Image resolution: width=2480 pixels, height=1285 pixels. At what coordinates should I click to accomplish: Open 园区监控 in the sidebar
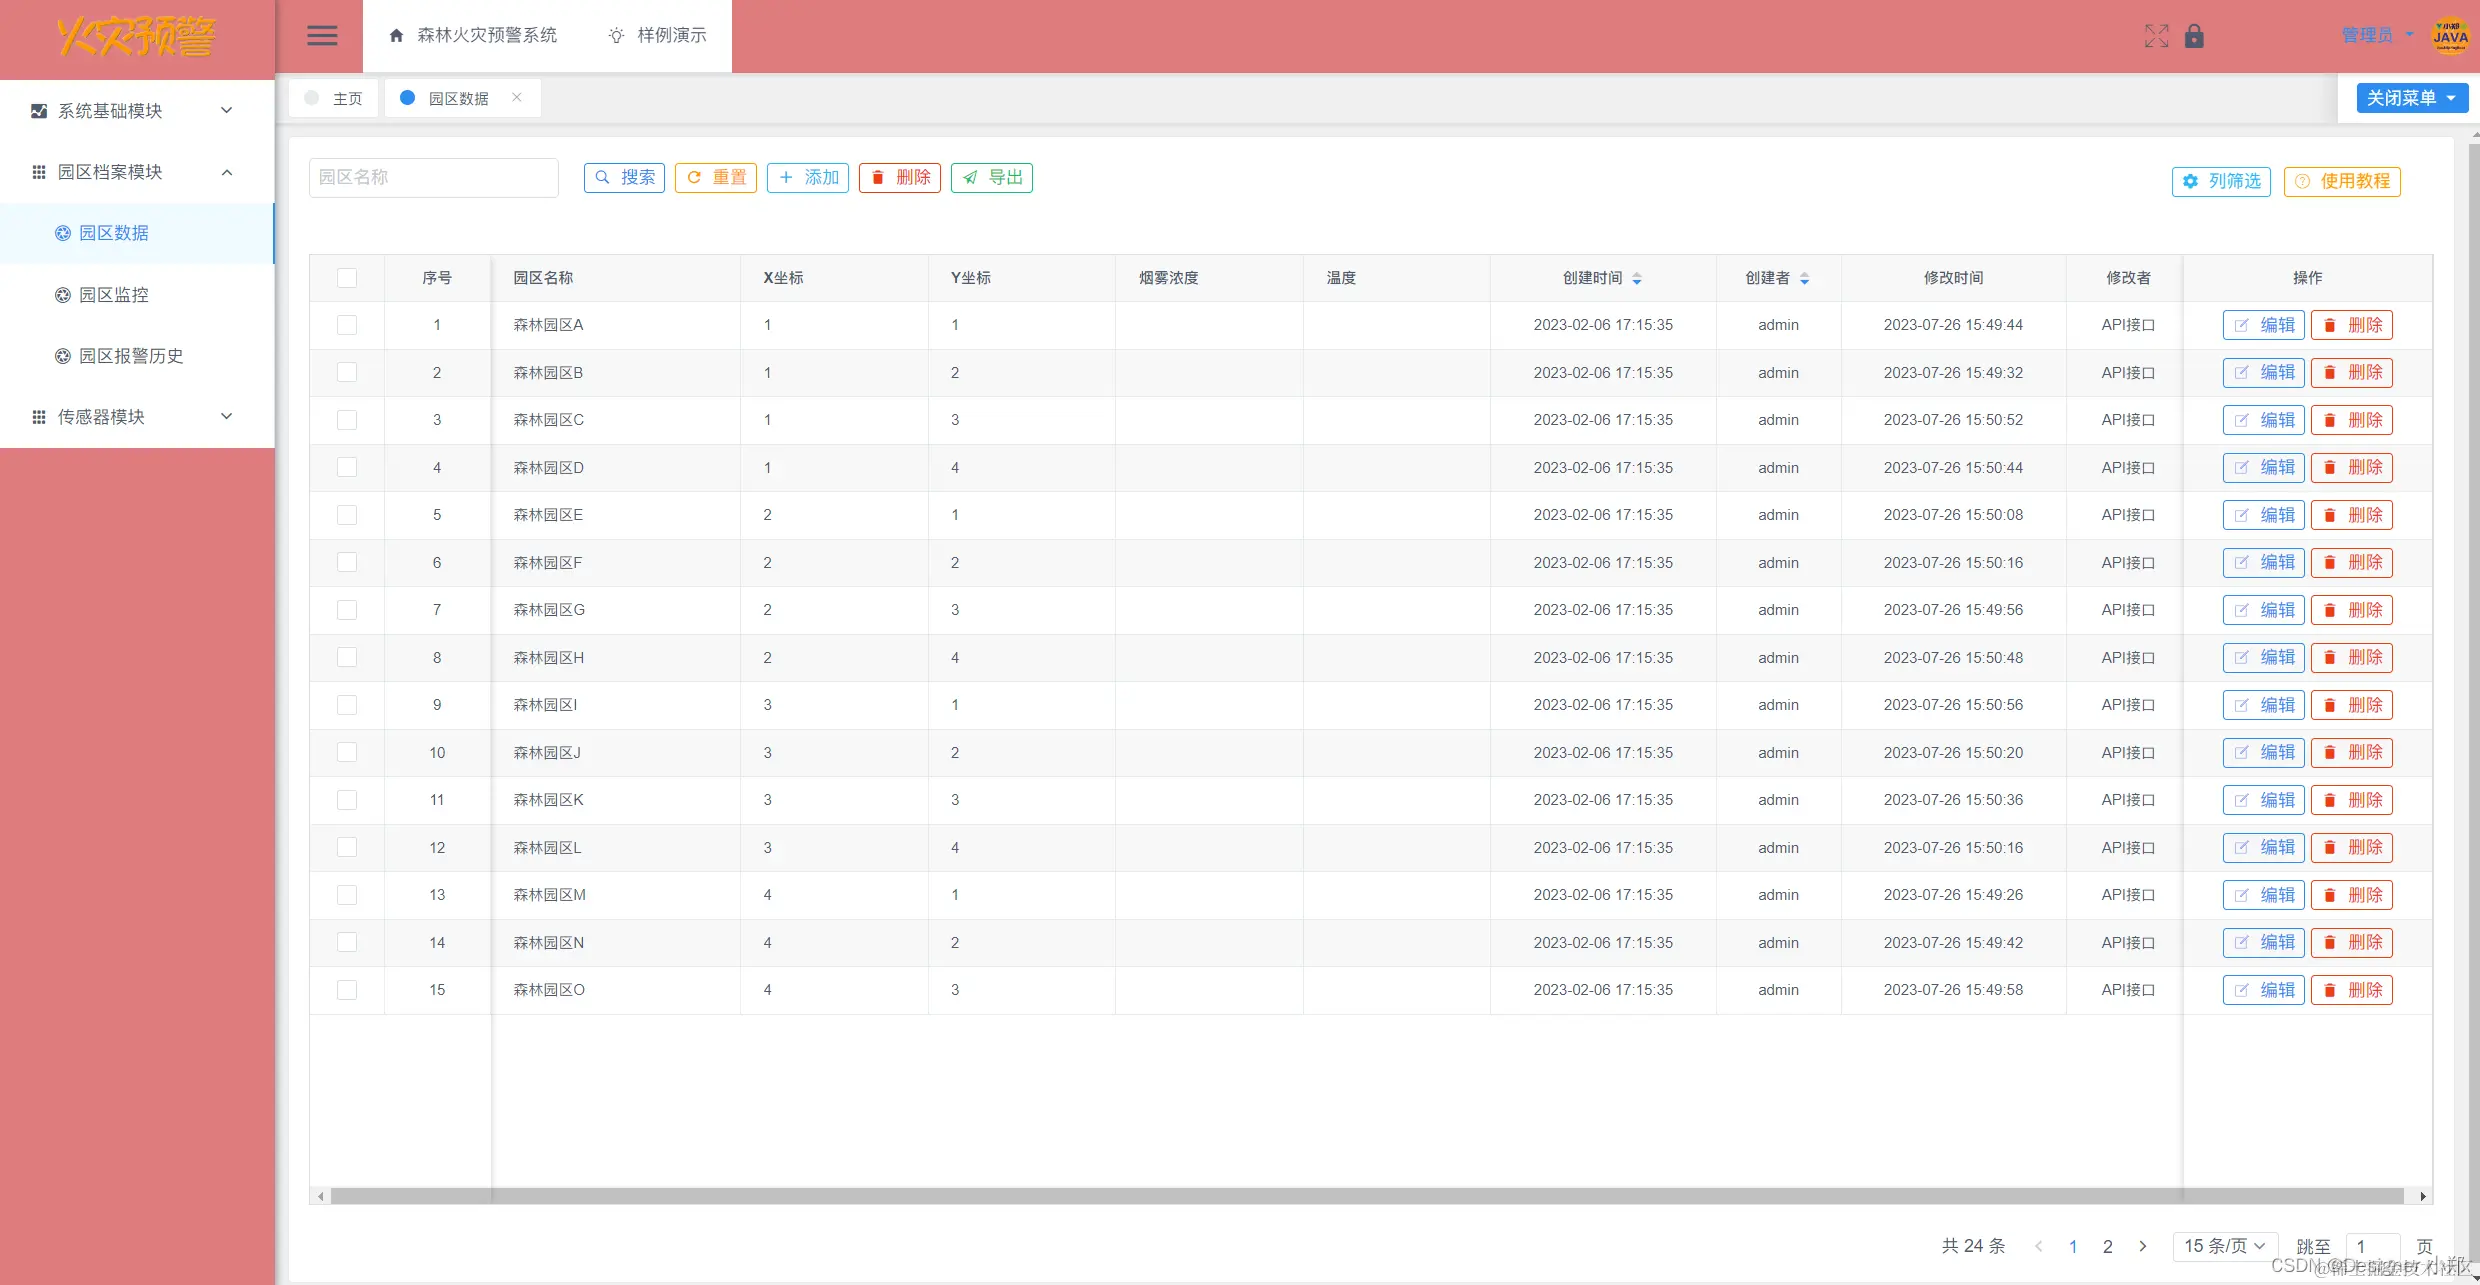[x=114, y=295]
